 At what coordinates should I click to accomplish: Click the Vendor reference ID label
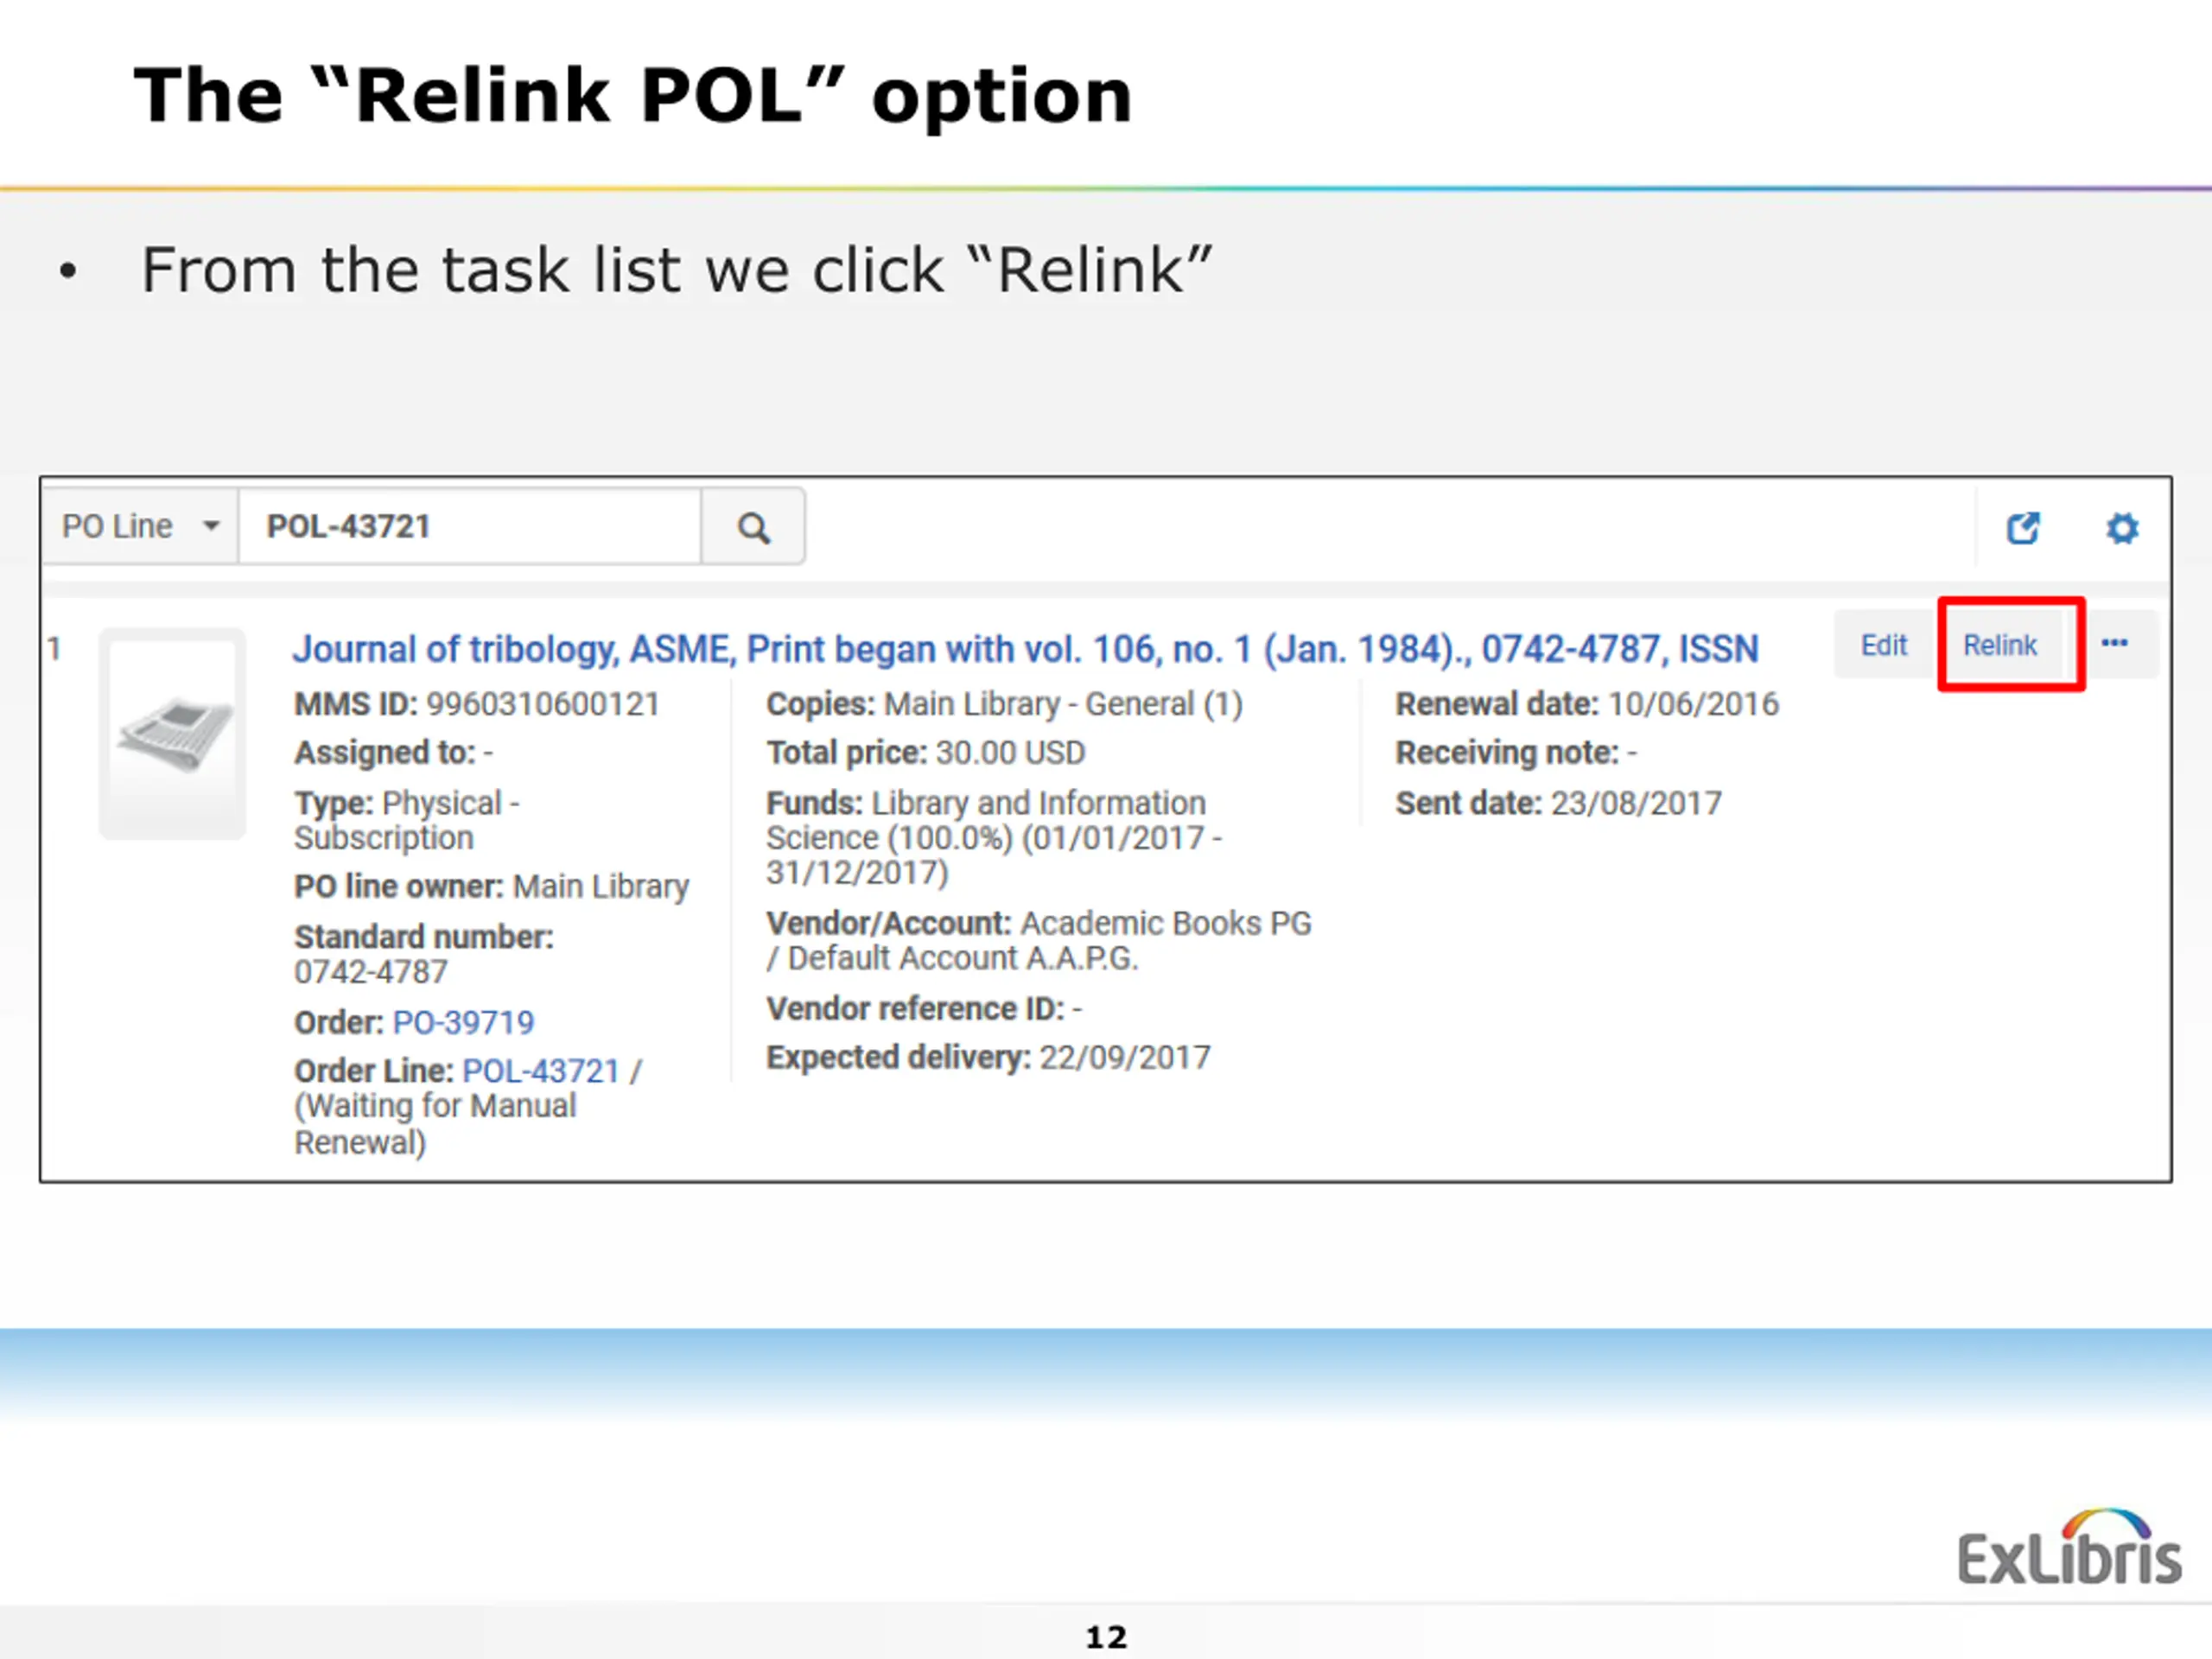click(x=915, y=1008)
